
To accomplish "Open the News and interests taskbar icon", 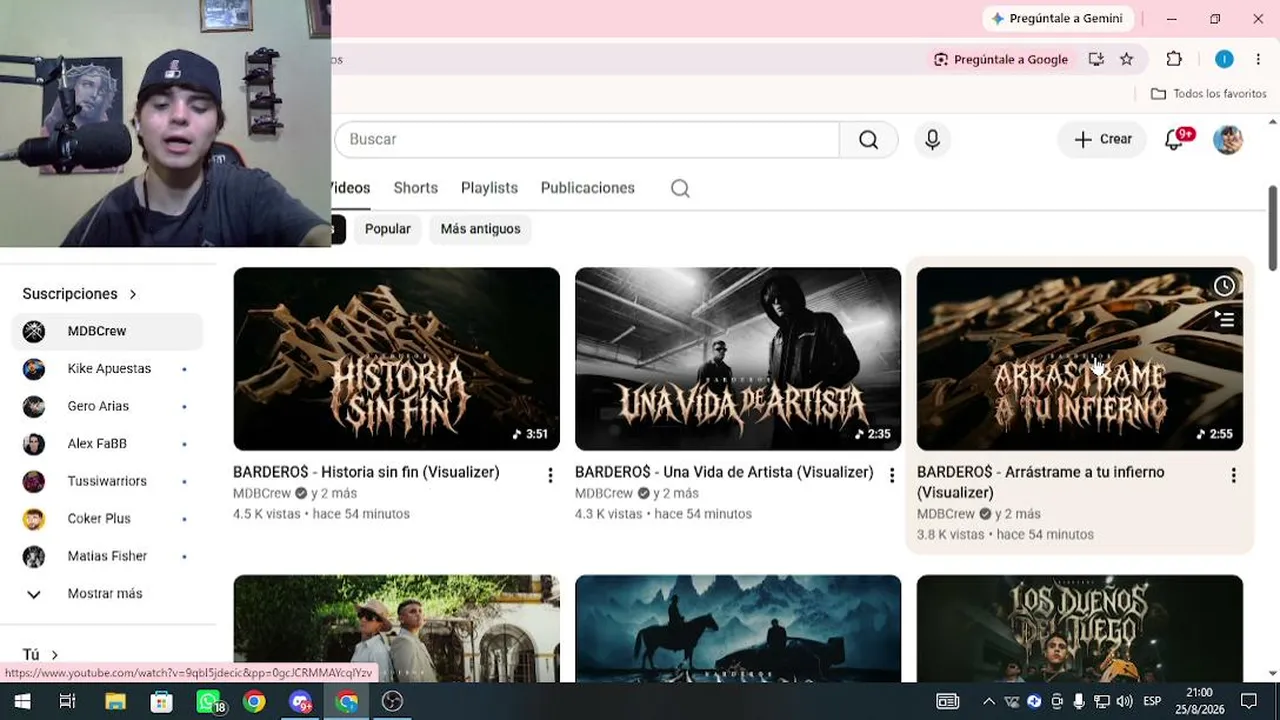I will (947, 702).
